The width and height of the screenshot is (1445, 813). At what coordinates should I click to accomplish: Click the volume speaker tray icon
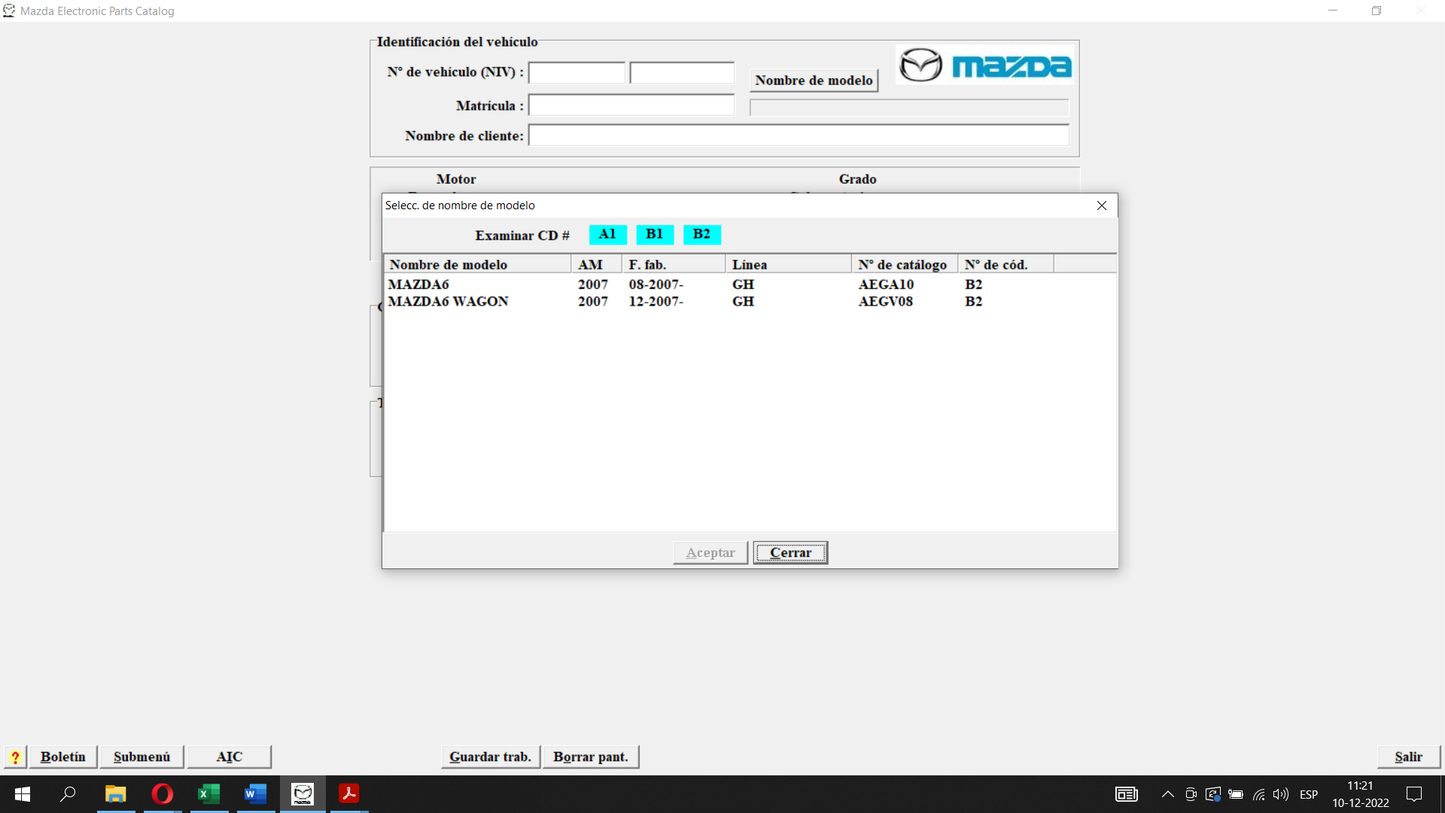pos(1281,795)
